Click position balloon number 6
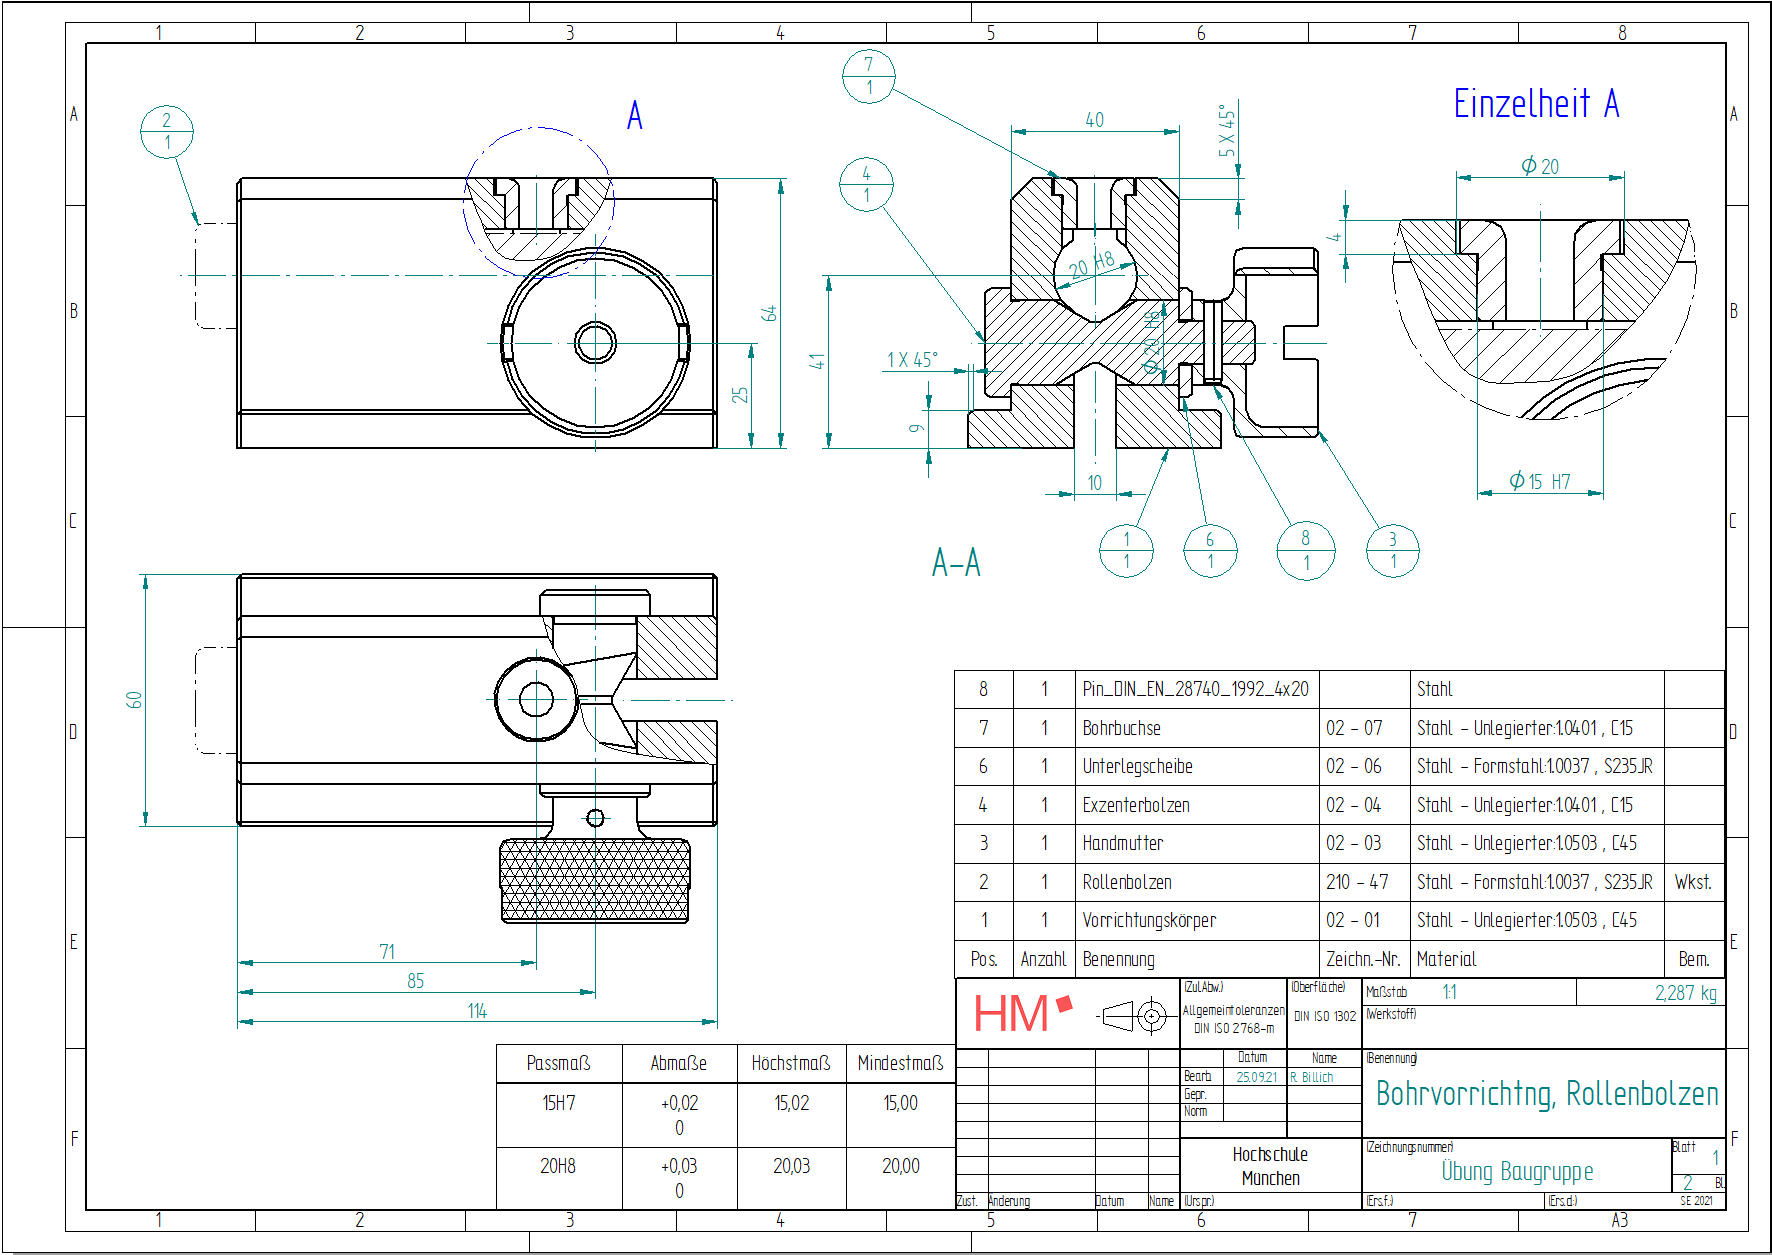Viewport: 1772px width, 1255px height. pos(1209,551)
